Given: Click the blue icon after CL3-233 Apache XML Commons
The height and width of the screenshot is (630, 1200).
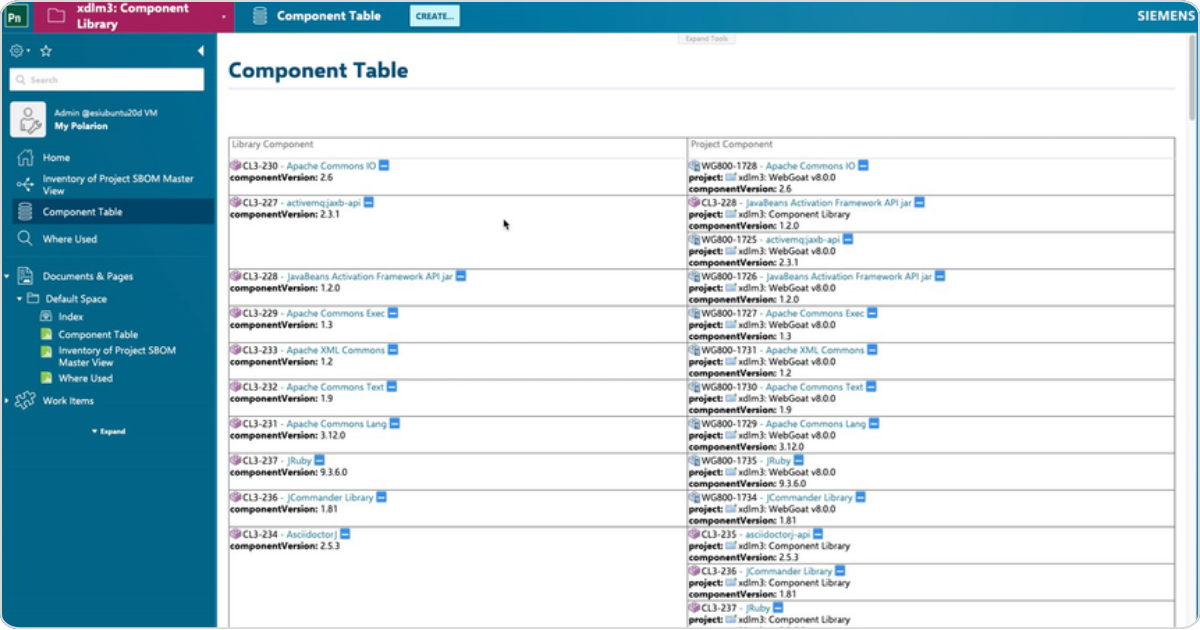Looking at the screenshot, I should coord(393,350).
